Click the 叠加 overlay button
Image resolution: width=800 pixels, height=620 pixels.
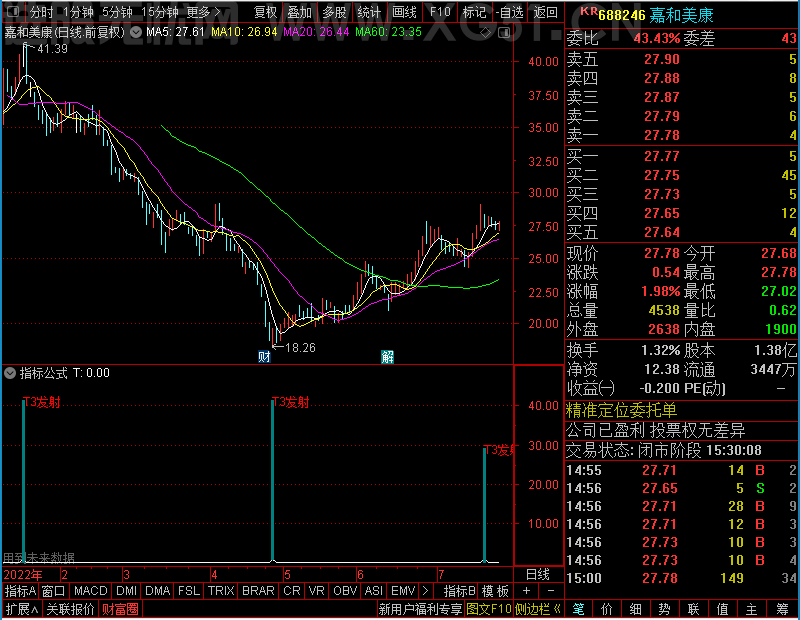[299, 12]
